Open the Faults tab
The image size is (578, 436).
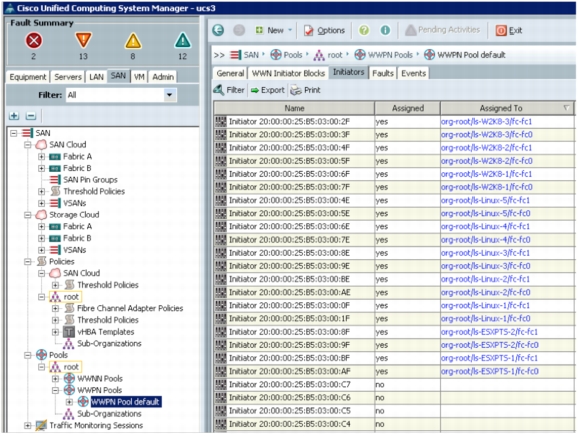click(383, 73)
